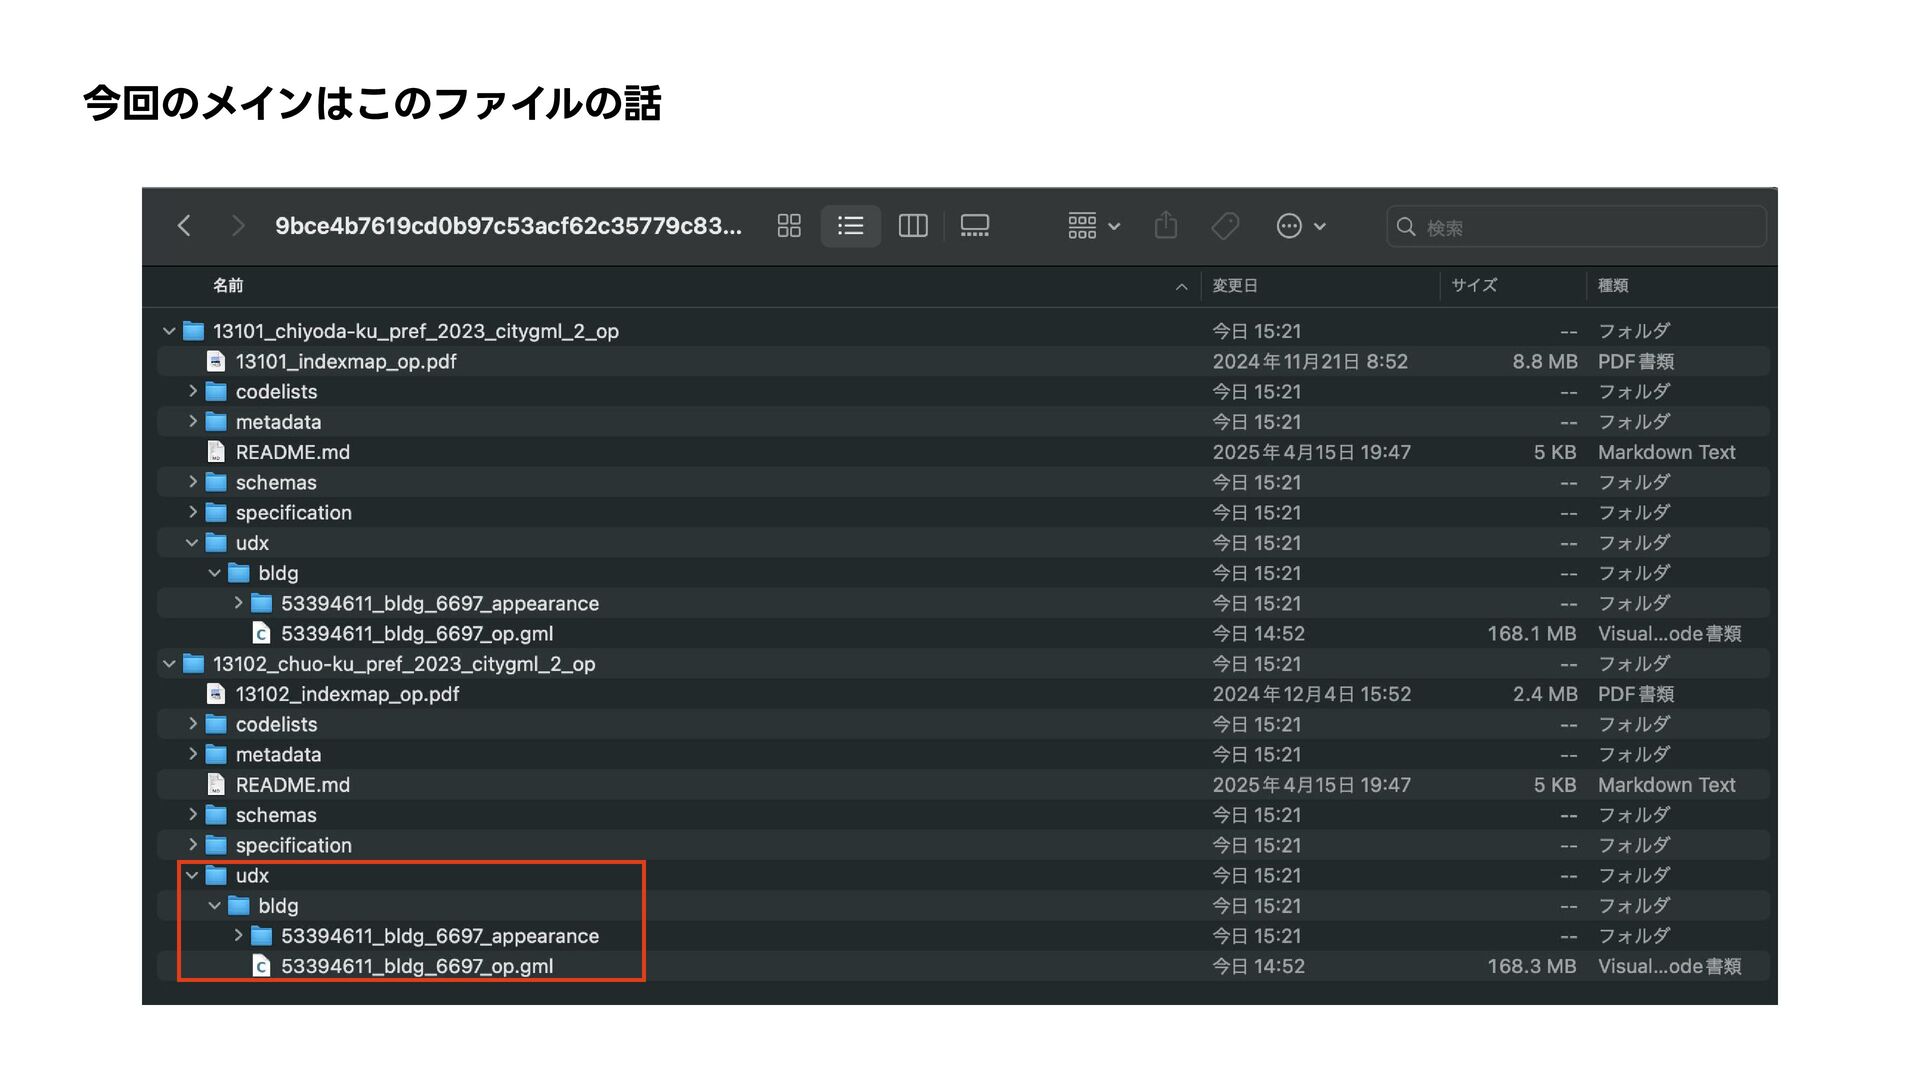This screenshot has width=1920, height=1080.
Task: Click the codelists folder icon in chiyoda-ku
Action: point(216,392)
